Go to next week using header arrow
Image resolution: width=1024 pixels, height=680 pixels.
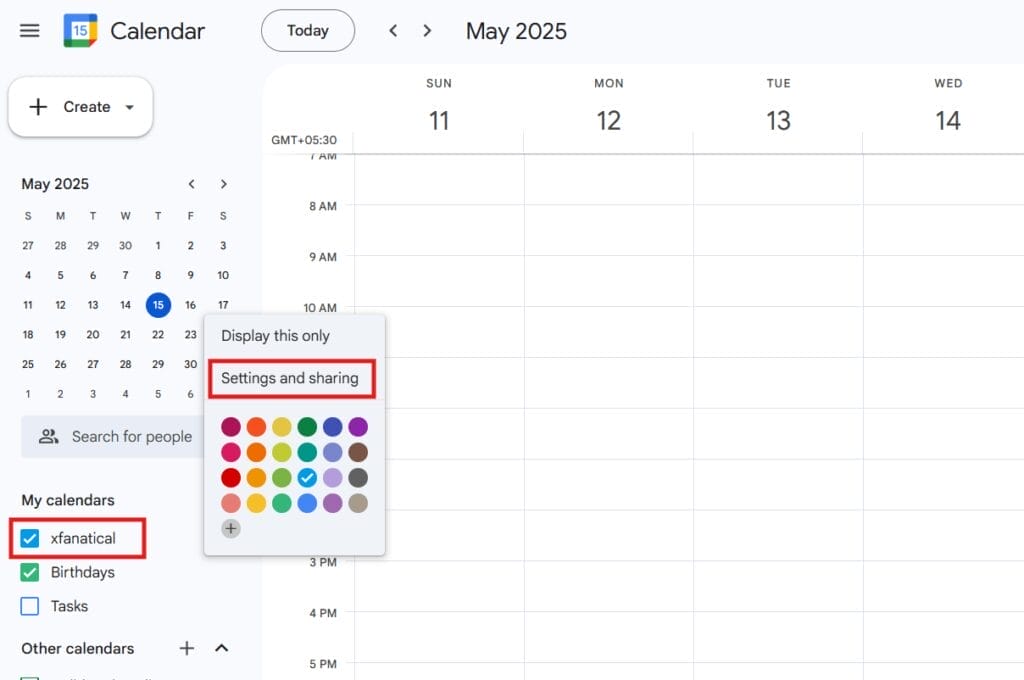pos(427,31)
